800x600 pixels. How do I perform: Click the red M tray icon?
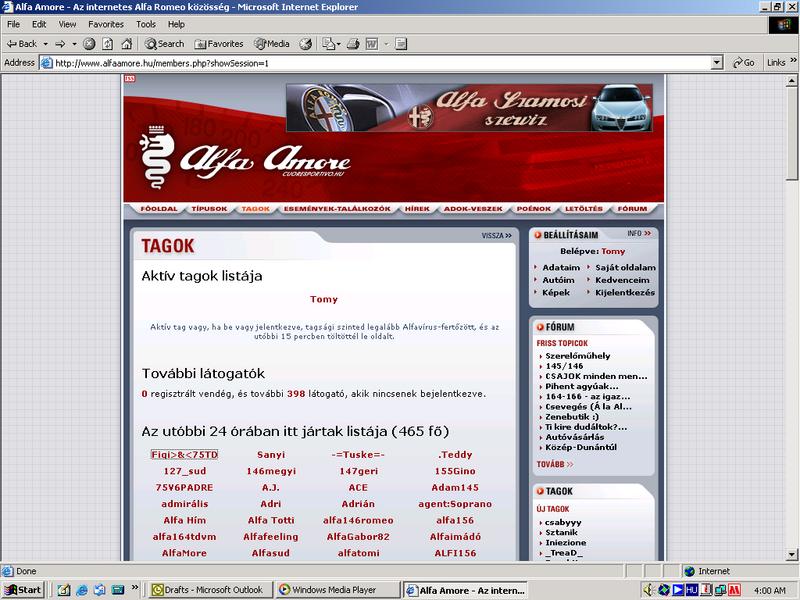(x=734, y=590)
